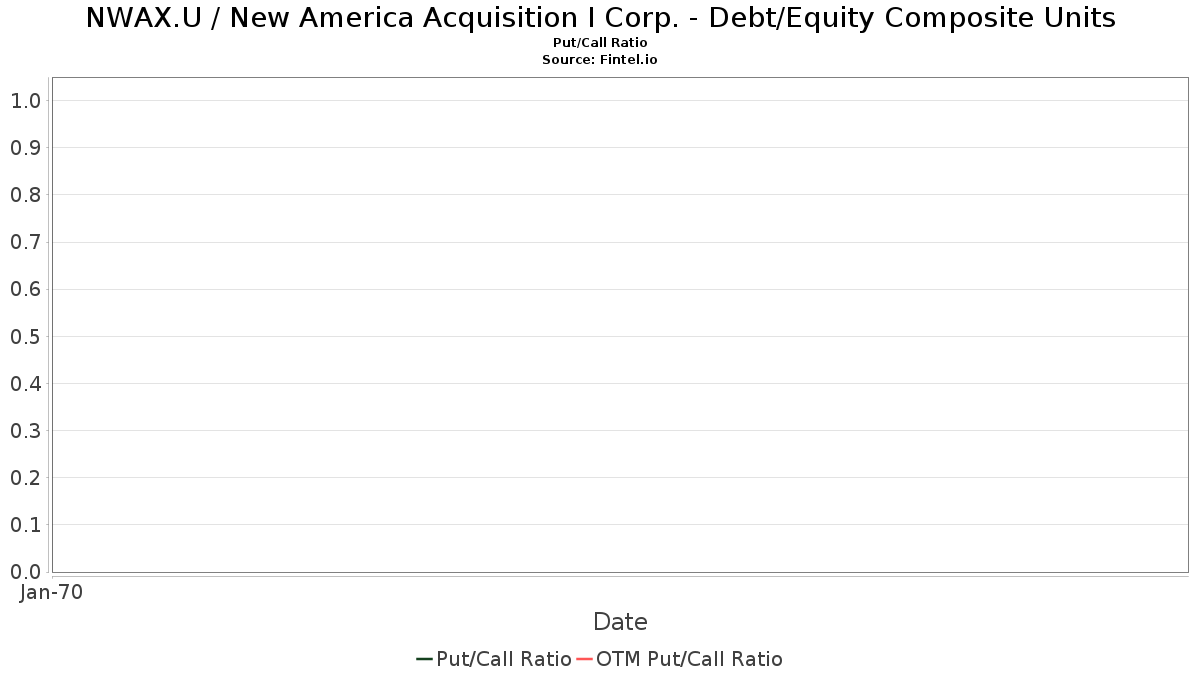Click the 1.0 y-axis label
Image resolution: width=1200 pixels, height=675 pixels.
[25, 101]
